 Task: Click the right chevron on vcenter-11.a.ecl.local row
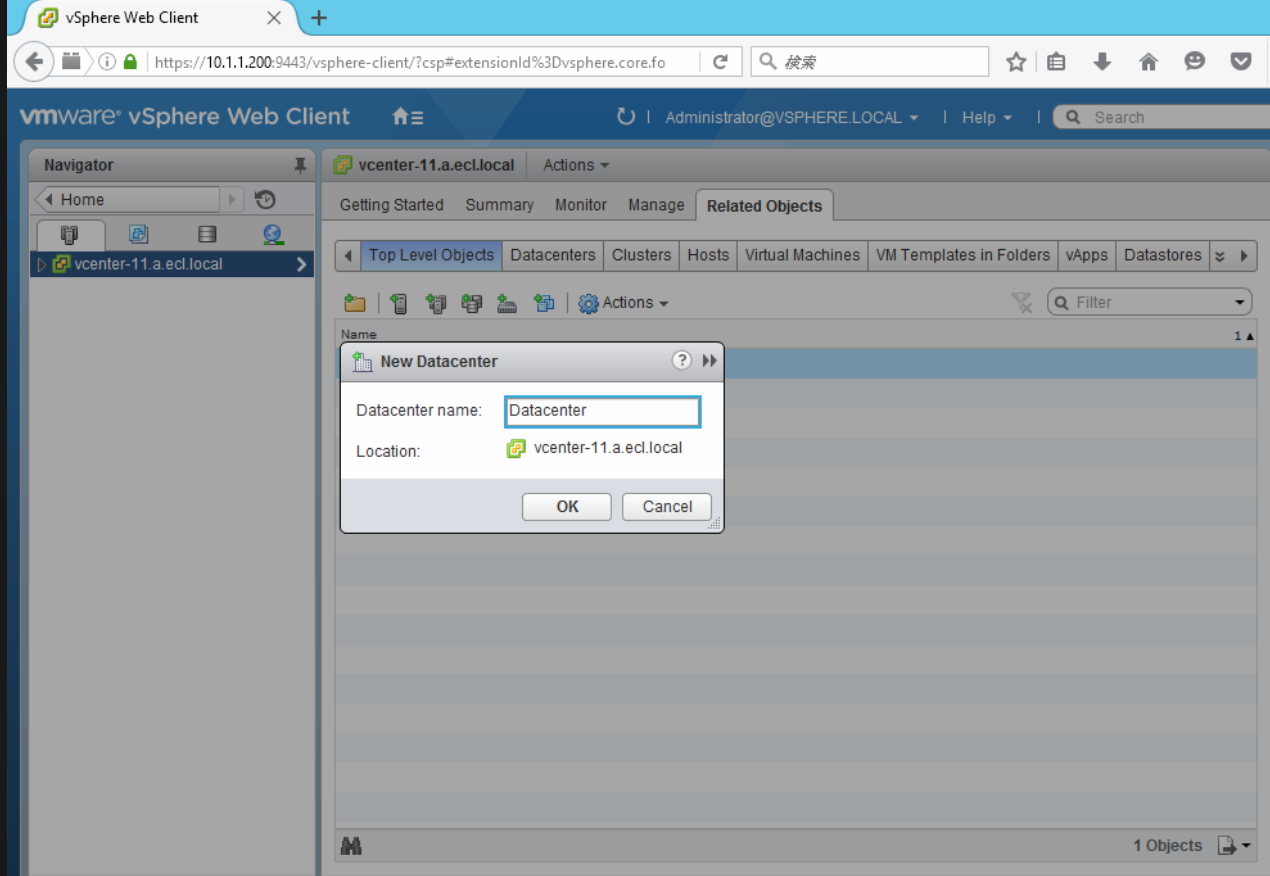301,265
